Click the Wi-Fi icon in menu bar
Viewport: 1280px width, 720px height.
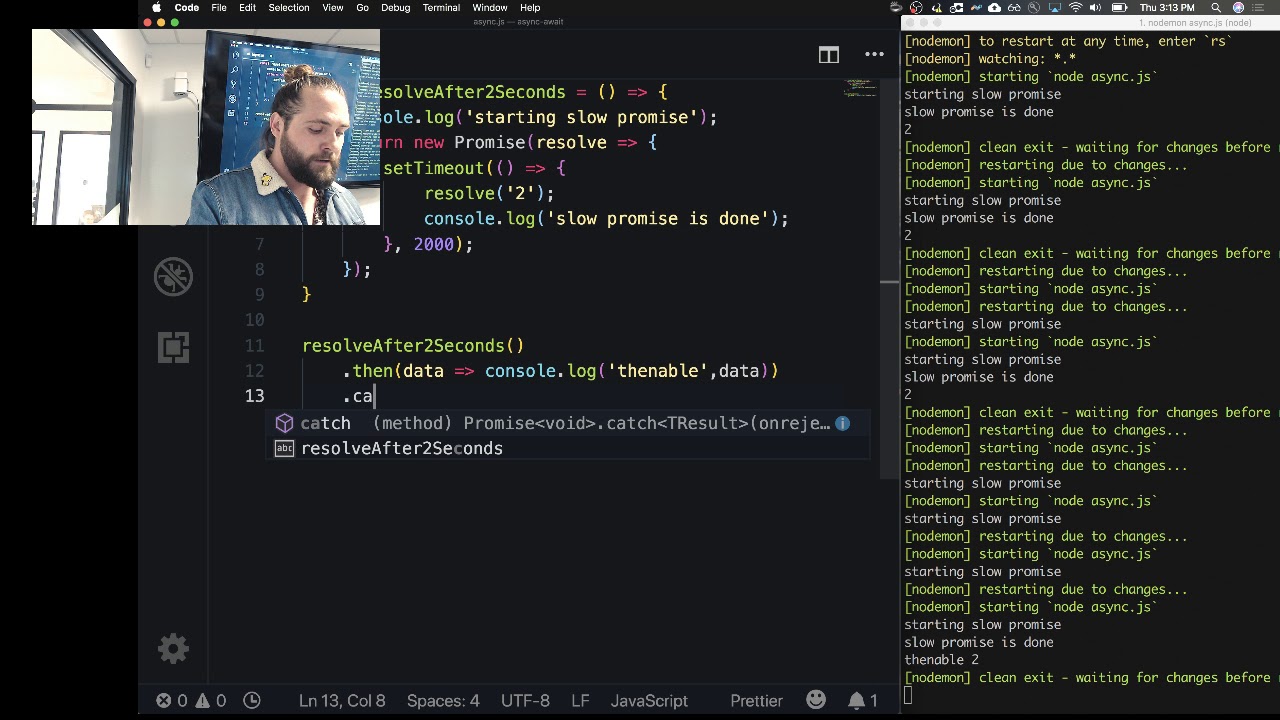pos(1076,8)
